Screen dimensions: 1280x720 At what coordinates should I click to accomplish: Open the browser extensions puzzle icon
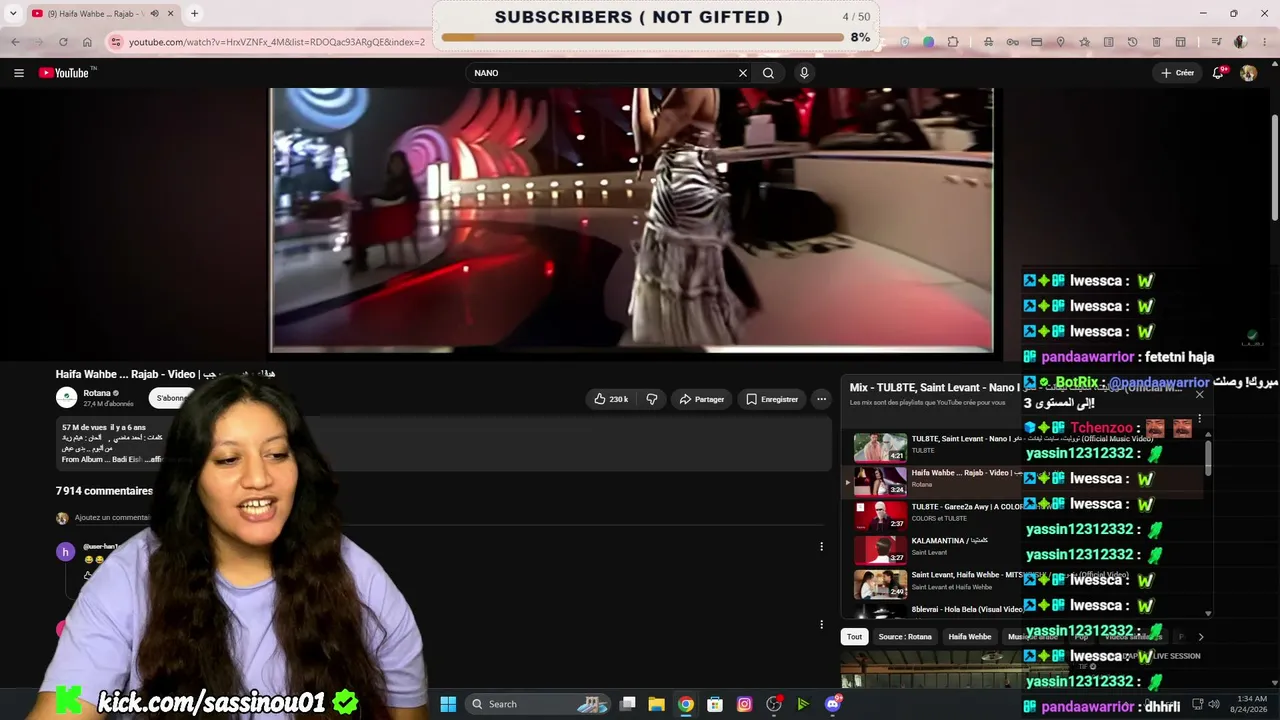[953, 42]
